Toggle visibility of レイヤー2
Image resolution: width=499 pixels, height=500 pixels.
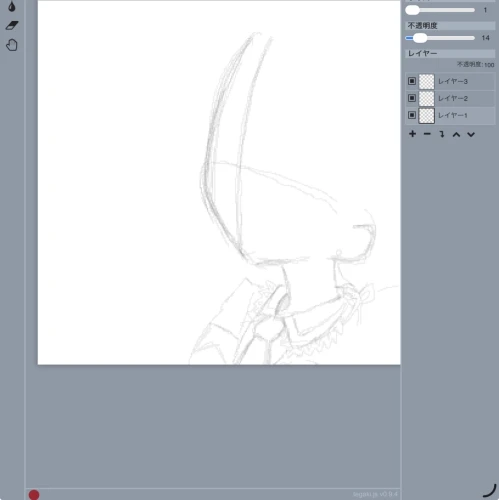tap(412, 98)
